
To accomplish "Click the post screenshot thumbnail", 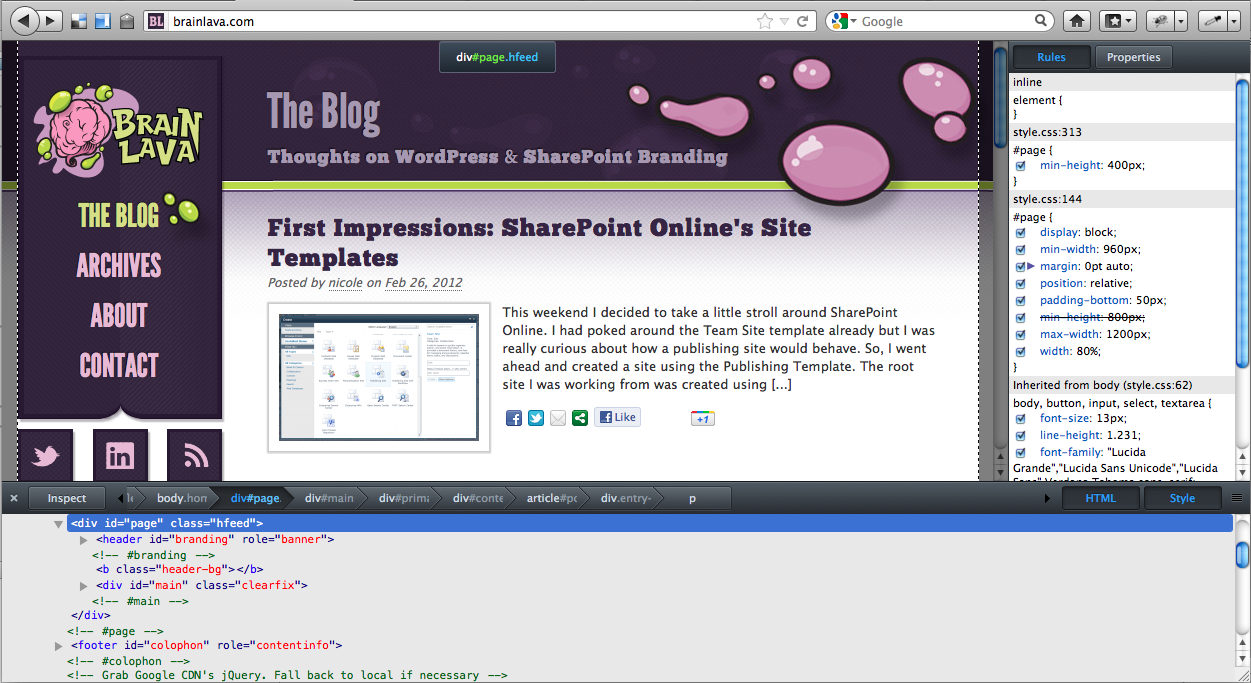I will pyautogui.click(x=378, y=377).
